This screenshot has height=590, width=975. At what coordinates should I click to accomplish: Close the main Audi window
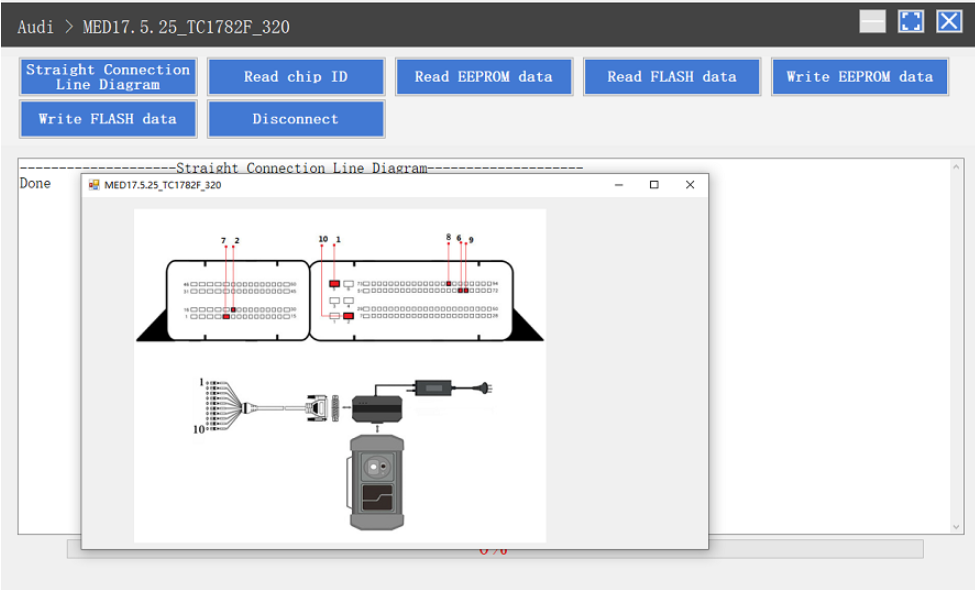950,22
